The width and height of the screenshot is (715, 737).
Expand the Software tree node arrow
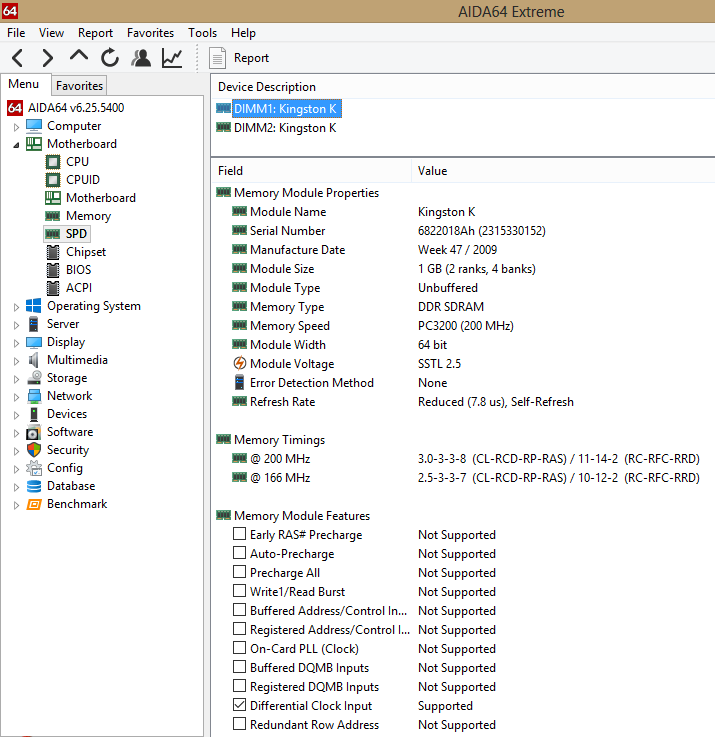pos(16,433)
